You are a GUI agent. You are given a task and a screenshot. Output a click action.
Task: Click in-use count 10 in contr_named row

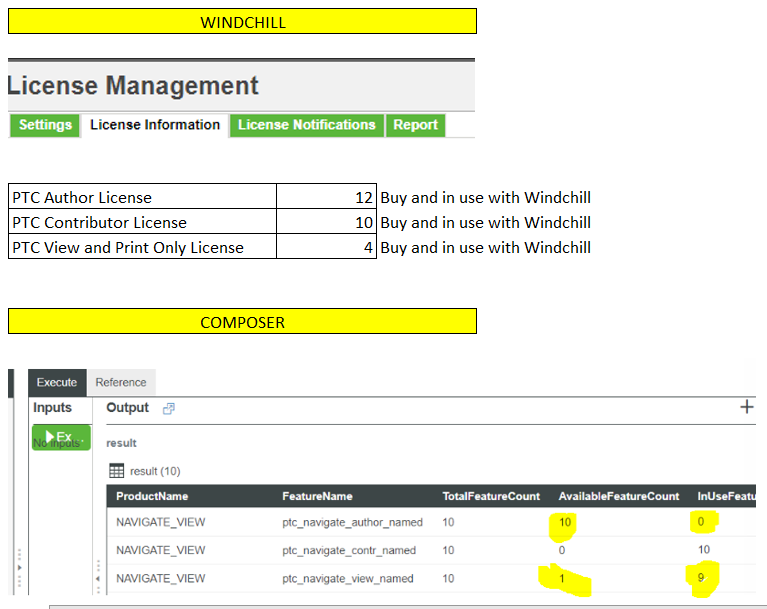pos(704,550)
